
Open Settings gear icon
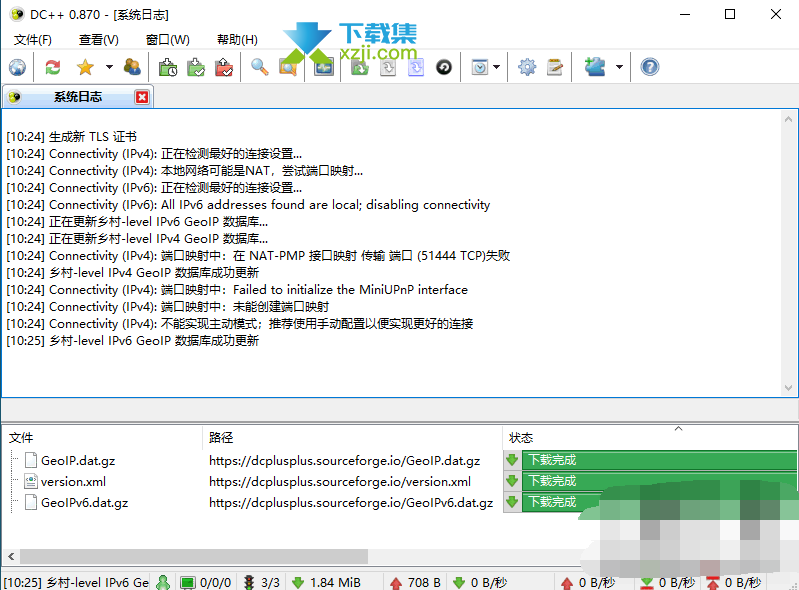(527, 67)
